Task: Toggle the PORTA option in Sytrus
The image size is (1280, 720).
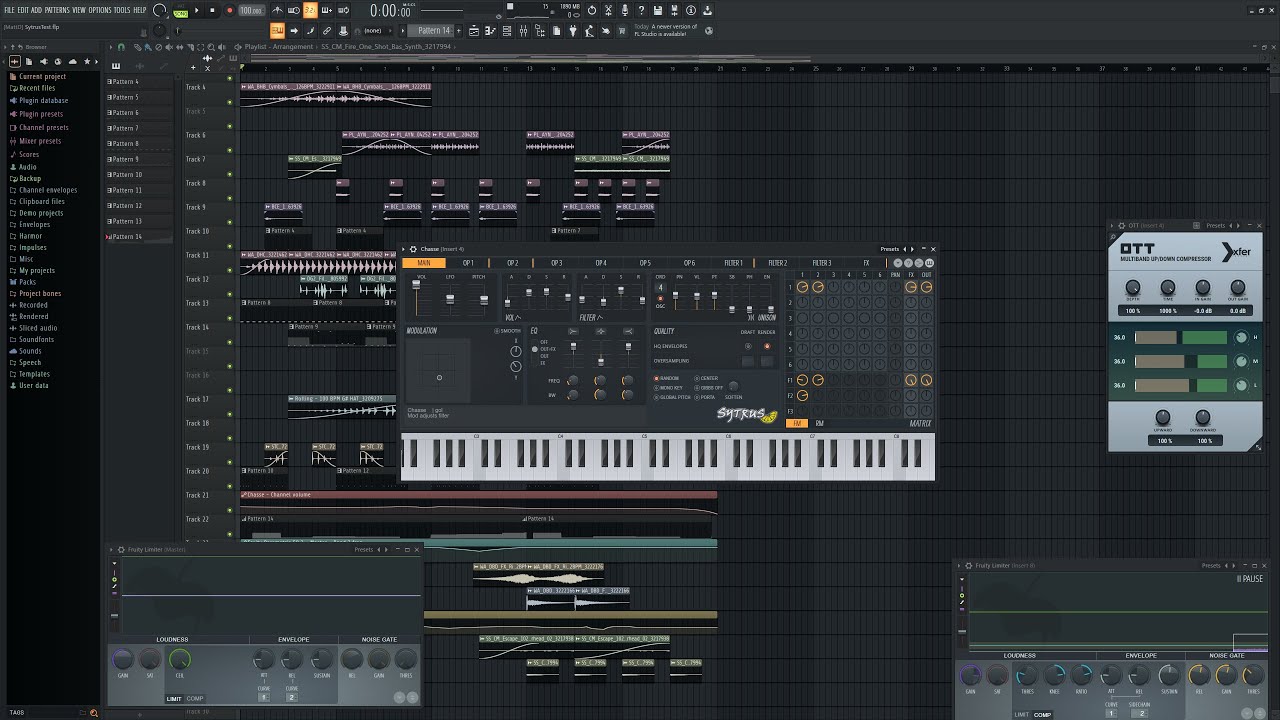Action: coord(705,397)
